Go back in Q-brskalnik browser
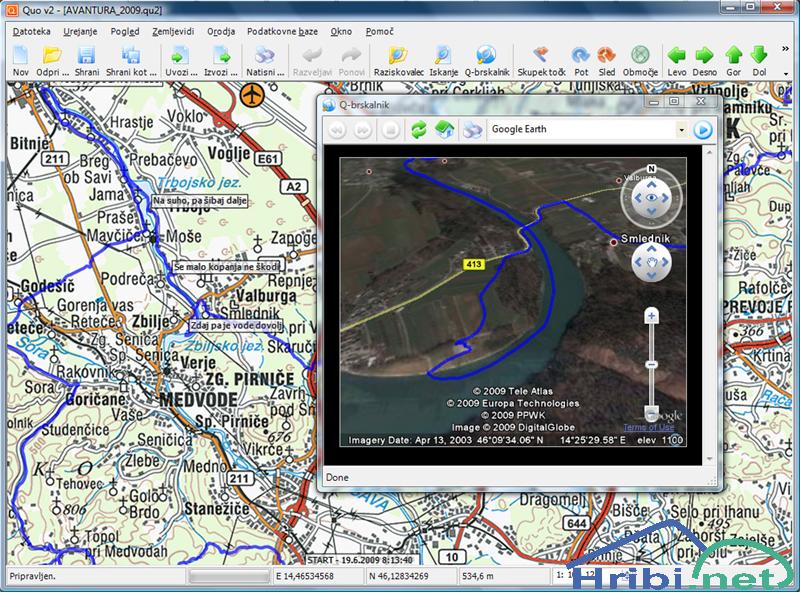 [337, 130]
